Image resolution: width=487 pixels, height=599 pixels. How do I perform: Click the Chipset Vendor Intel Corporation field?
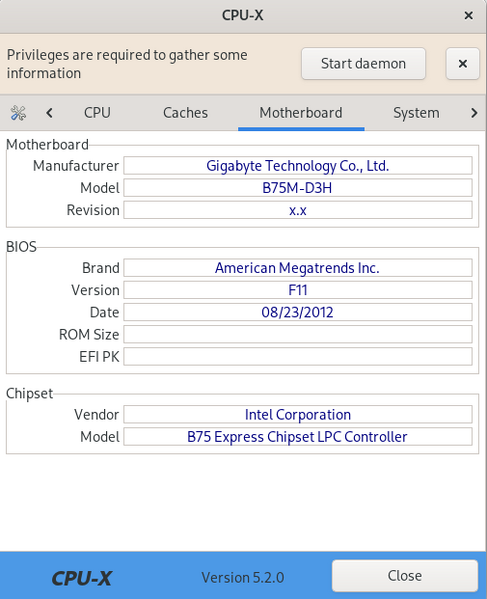click(298, 415)
